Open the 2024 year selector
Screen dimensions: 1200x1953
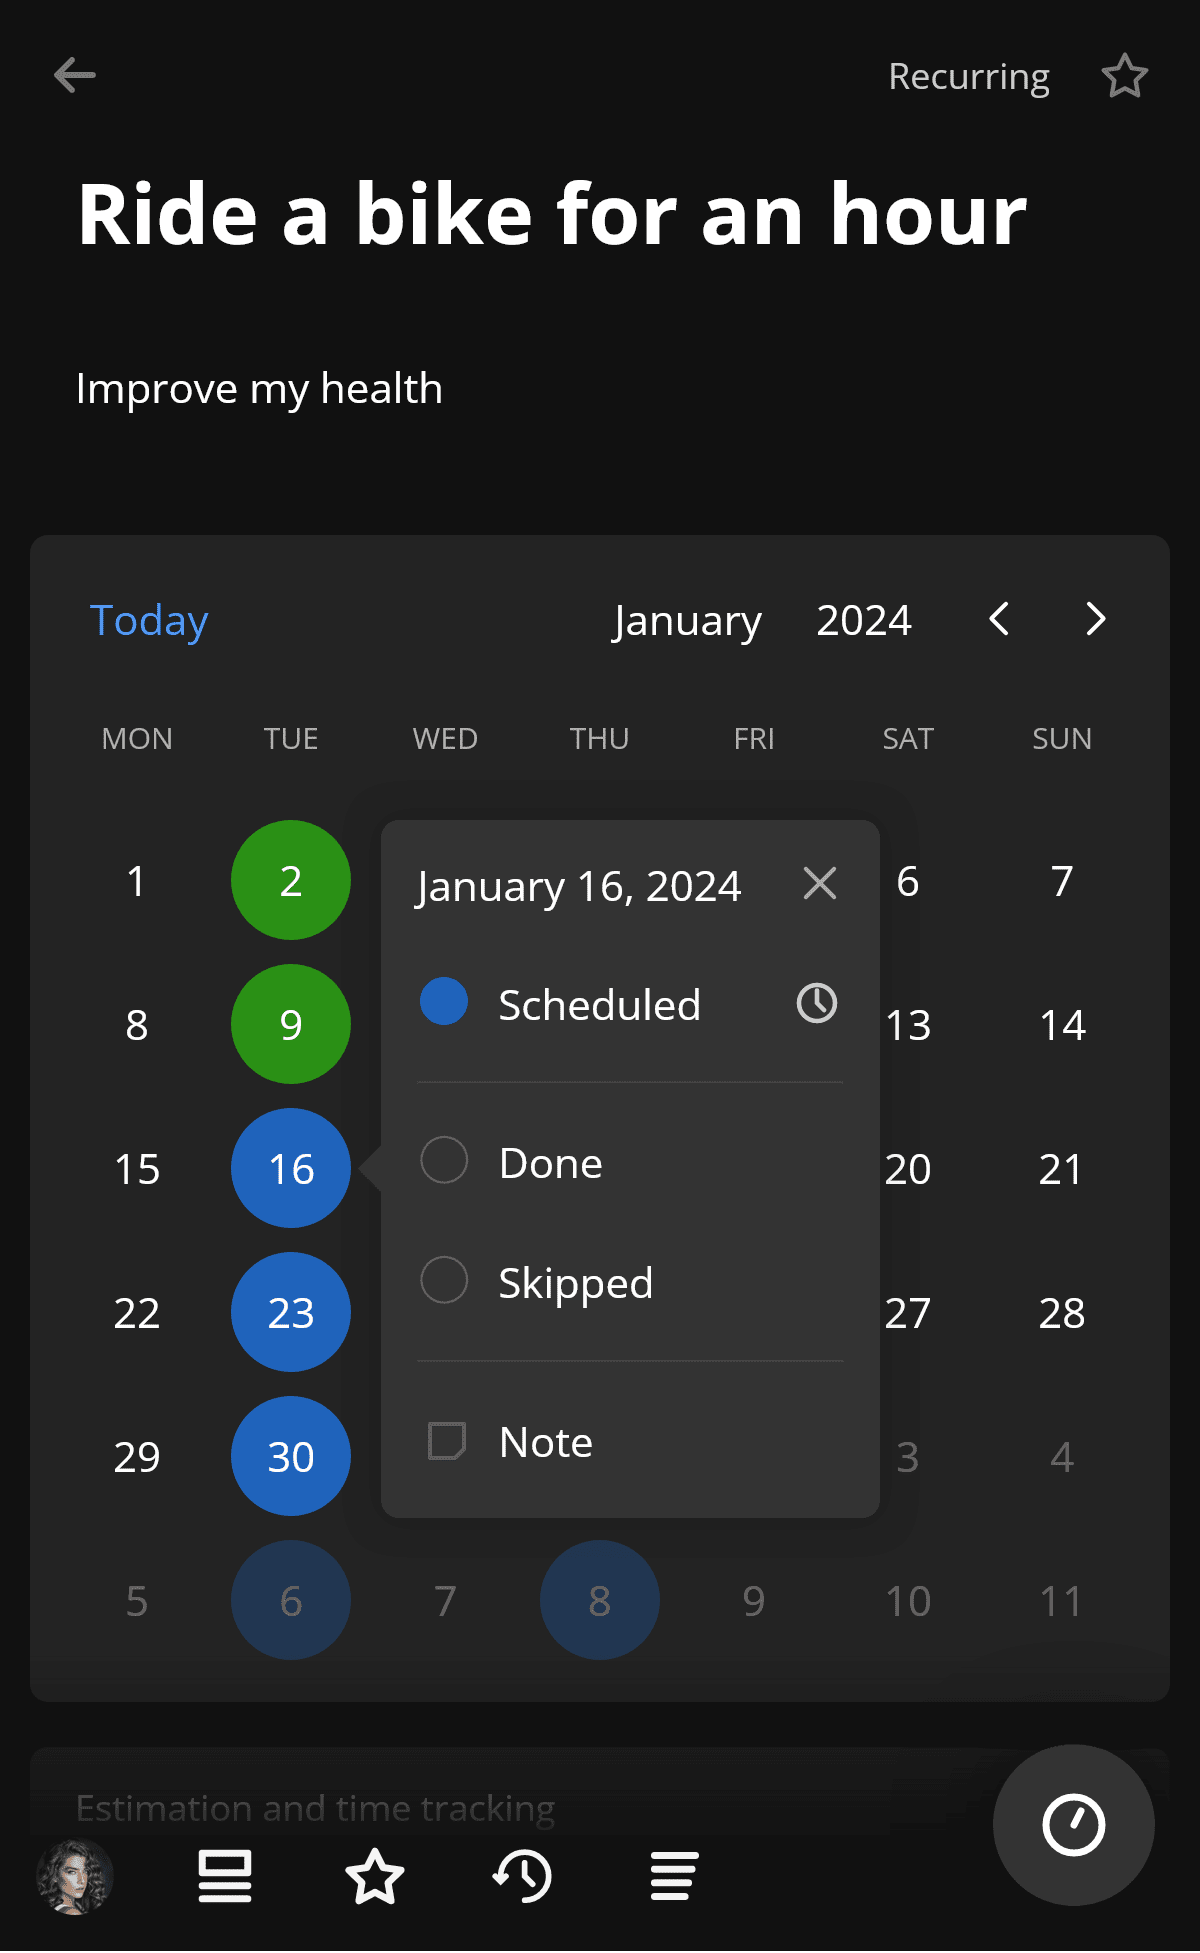point(864,621)
